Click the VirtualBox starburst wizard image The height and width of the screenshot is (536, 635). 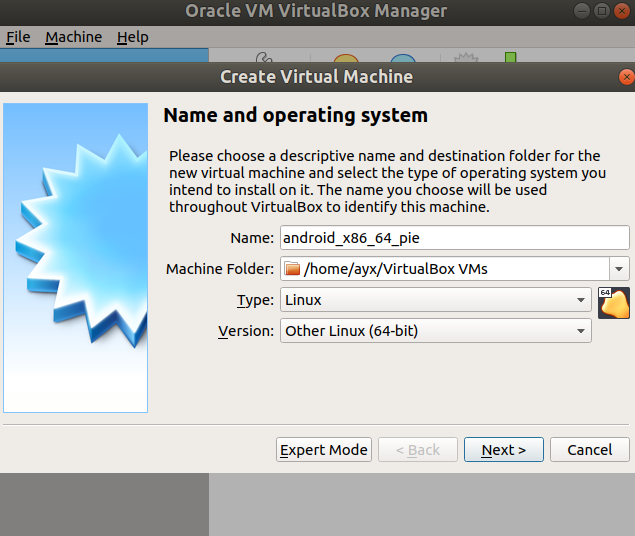(x=76, y=258)
